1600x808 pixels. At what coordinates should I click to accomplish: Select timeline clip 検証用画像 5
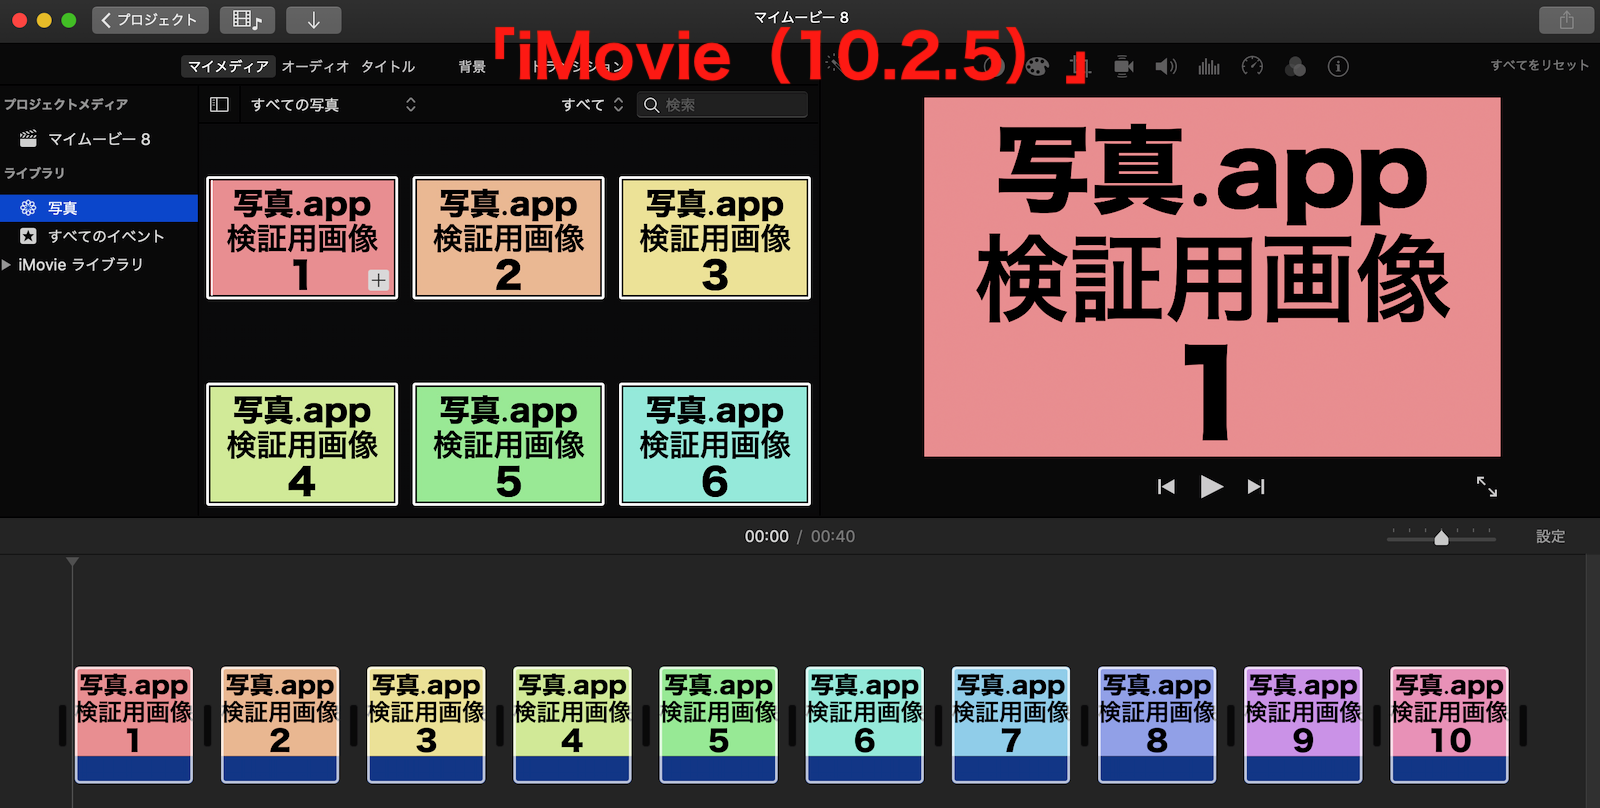pyautogui.click(x=719, y=725)
